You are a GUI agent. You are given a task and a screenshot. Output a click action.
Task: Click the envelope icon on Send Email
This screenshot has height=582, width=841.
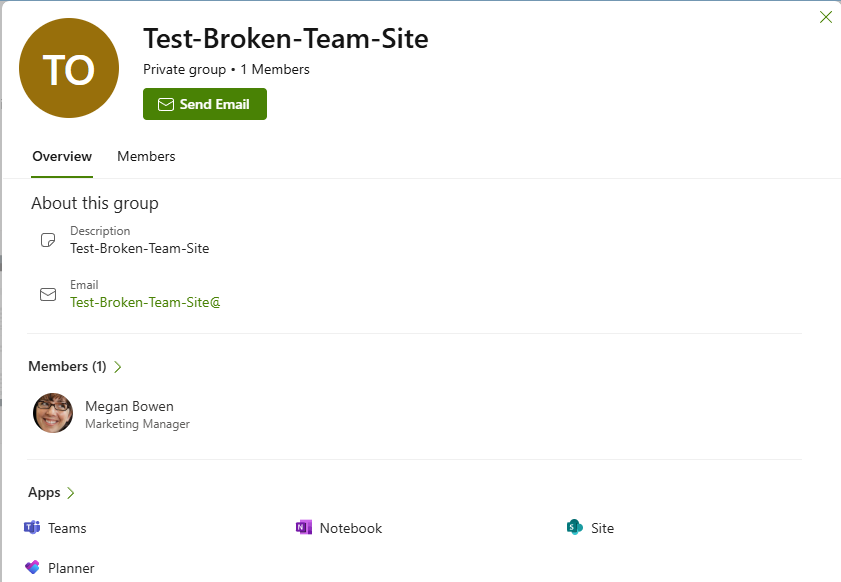(166, 104)
